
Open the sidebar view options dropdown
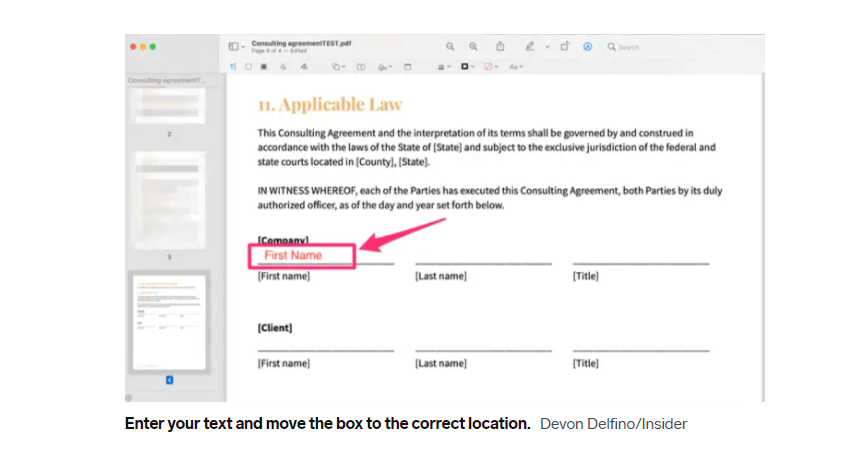point(236,47)
